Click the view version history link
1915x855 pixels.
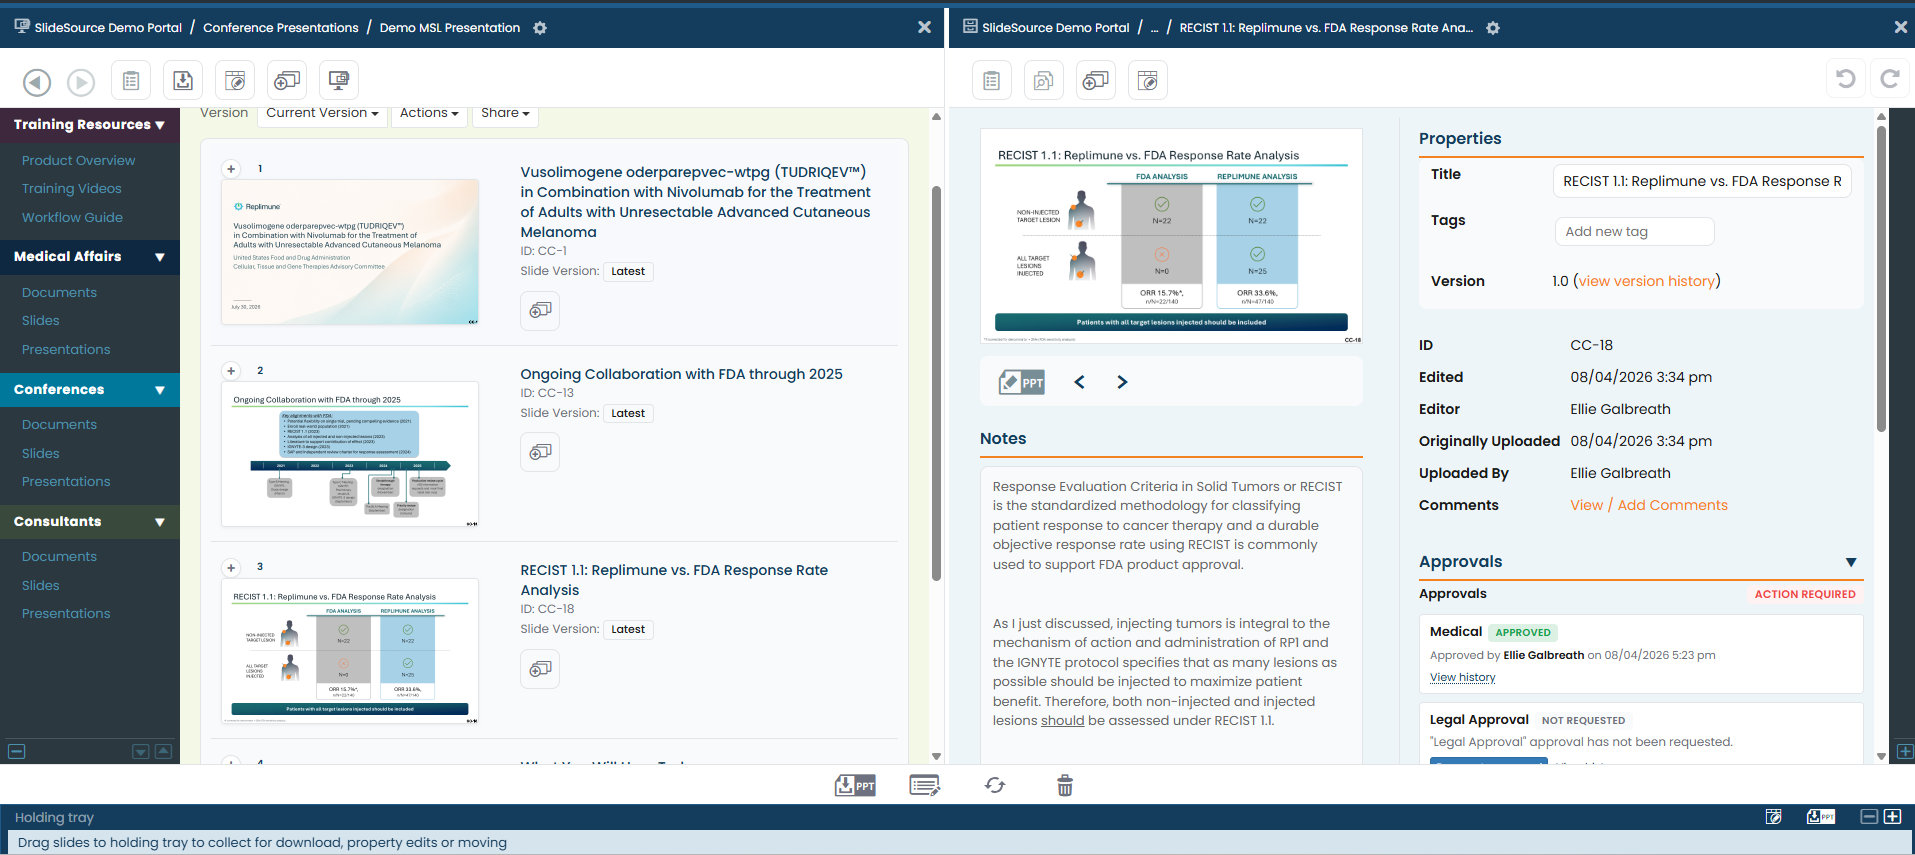coord(1646,282)
